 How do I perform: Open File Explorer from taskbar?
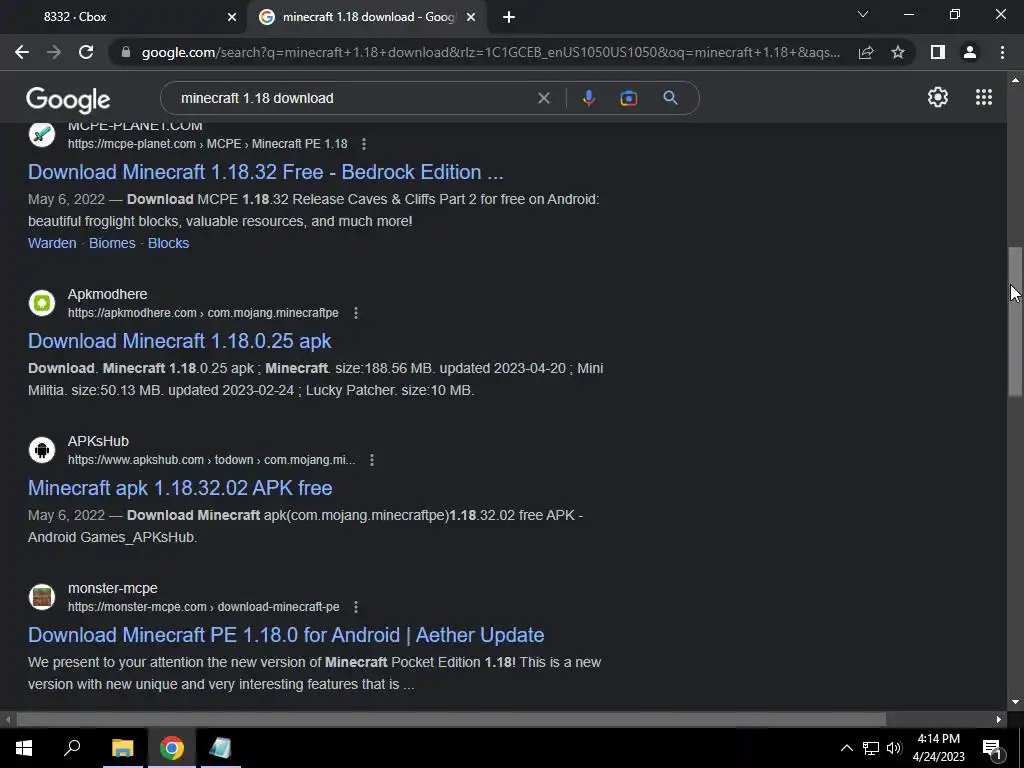click(122, 748)
